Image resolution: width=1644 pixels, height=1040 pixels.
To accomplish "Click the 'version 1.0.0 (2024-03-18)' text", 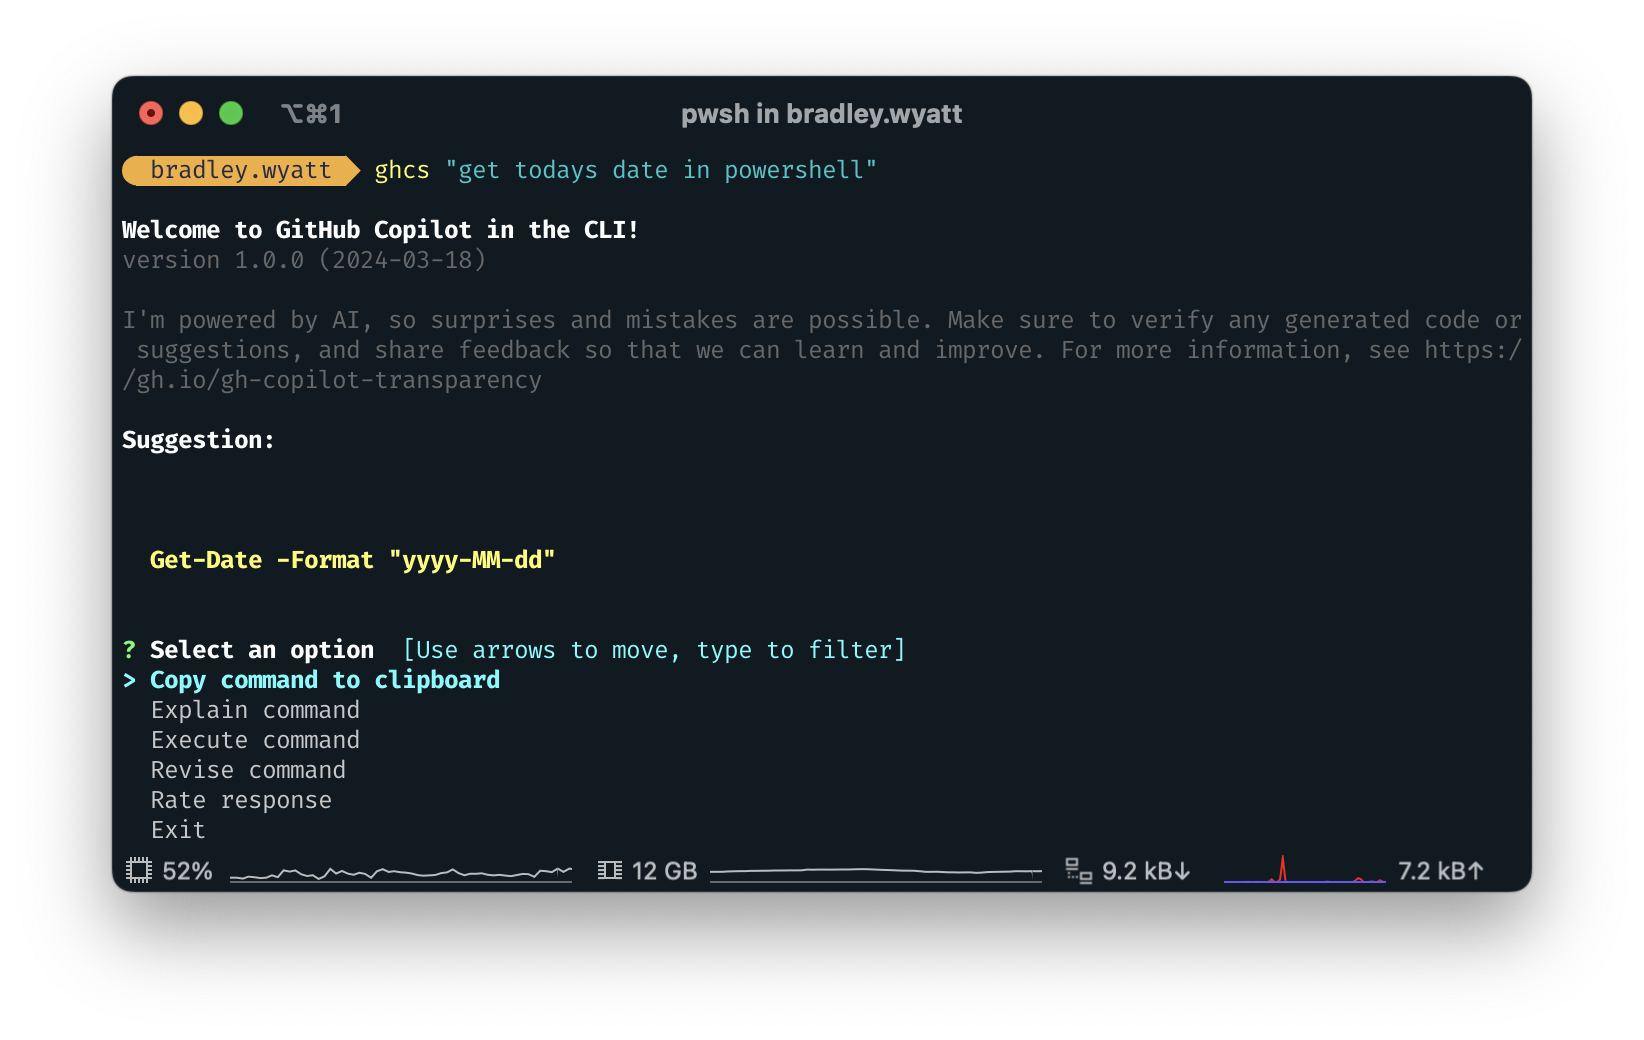I will (304, 260).
